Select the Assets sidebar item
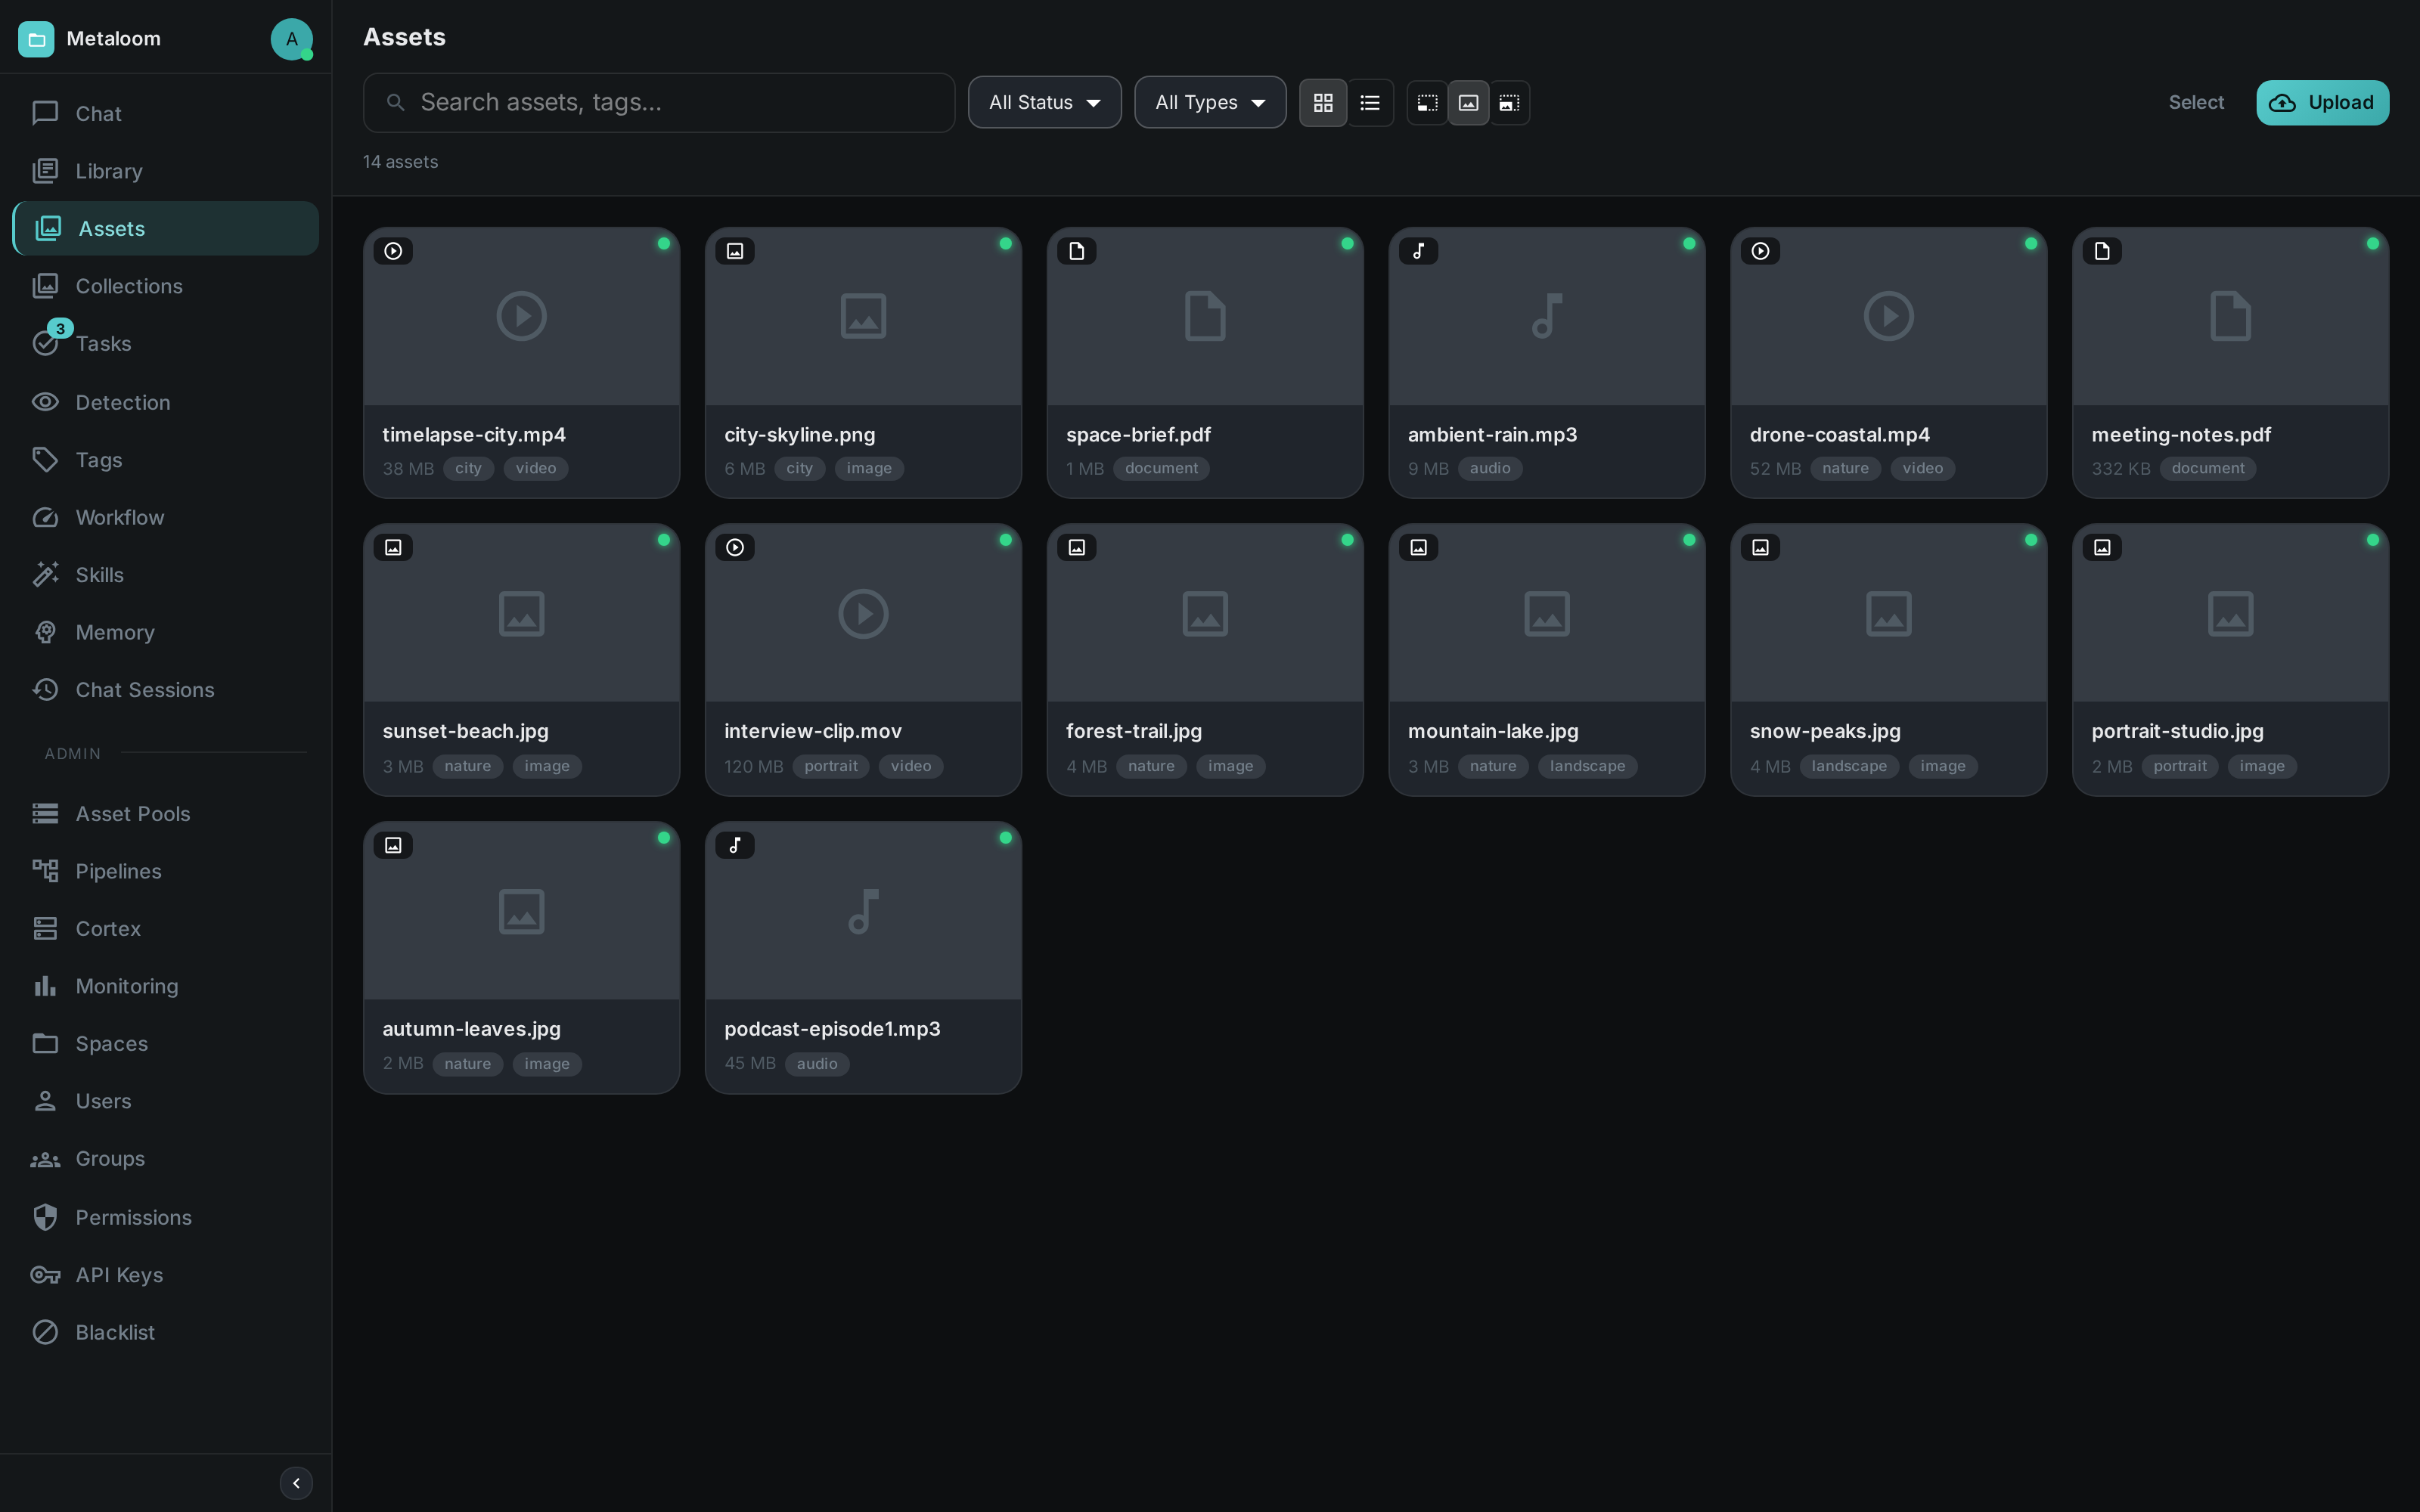 [x=165, y=228]
